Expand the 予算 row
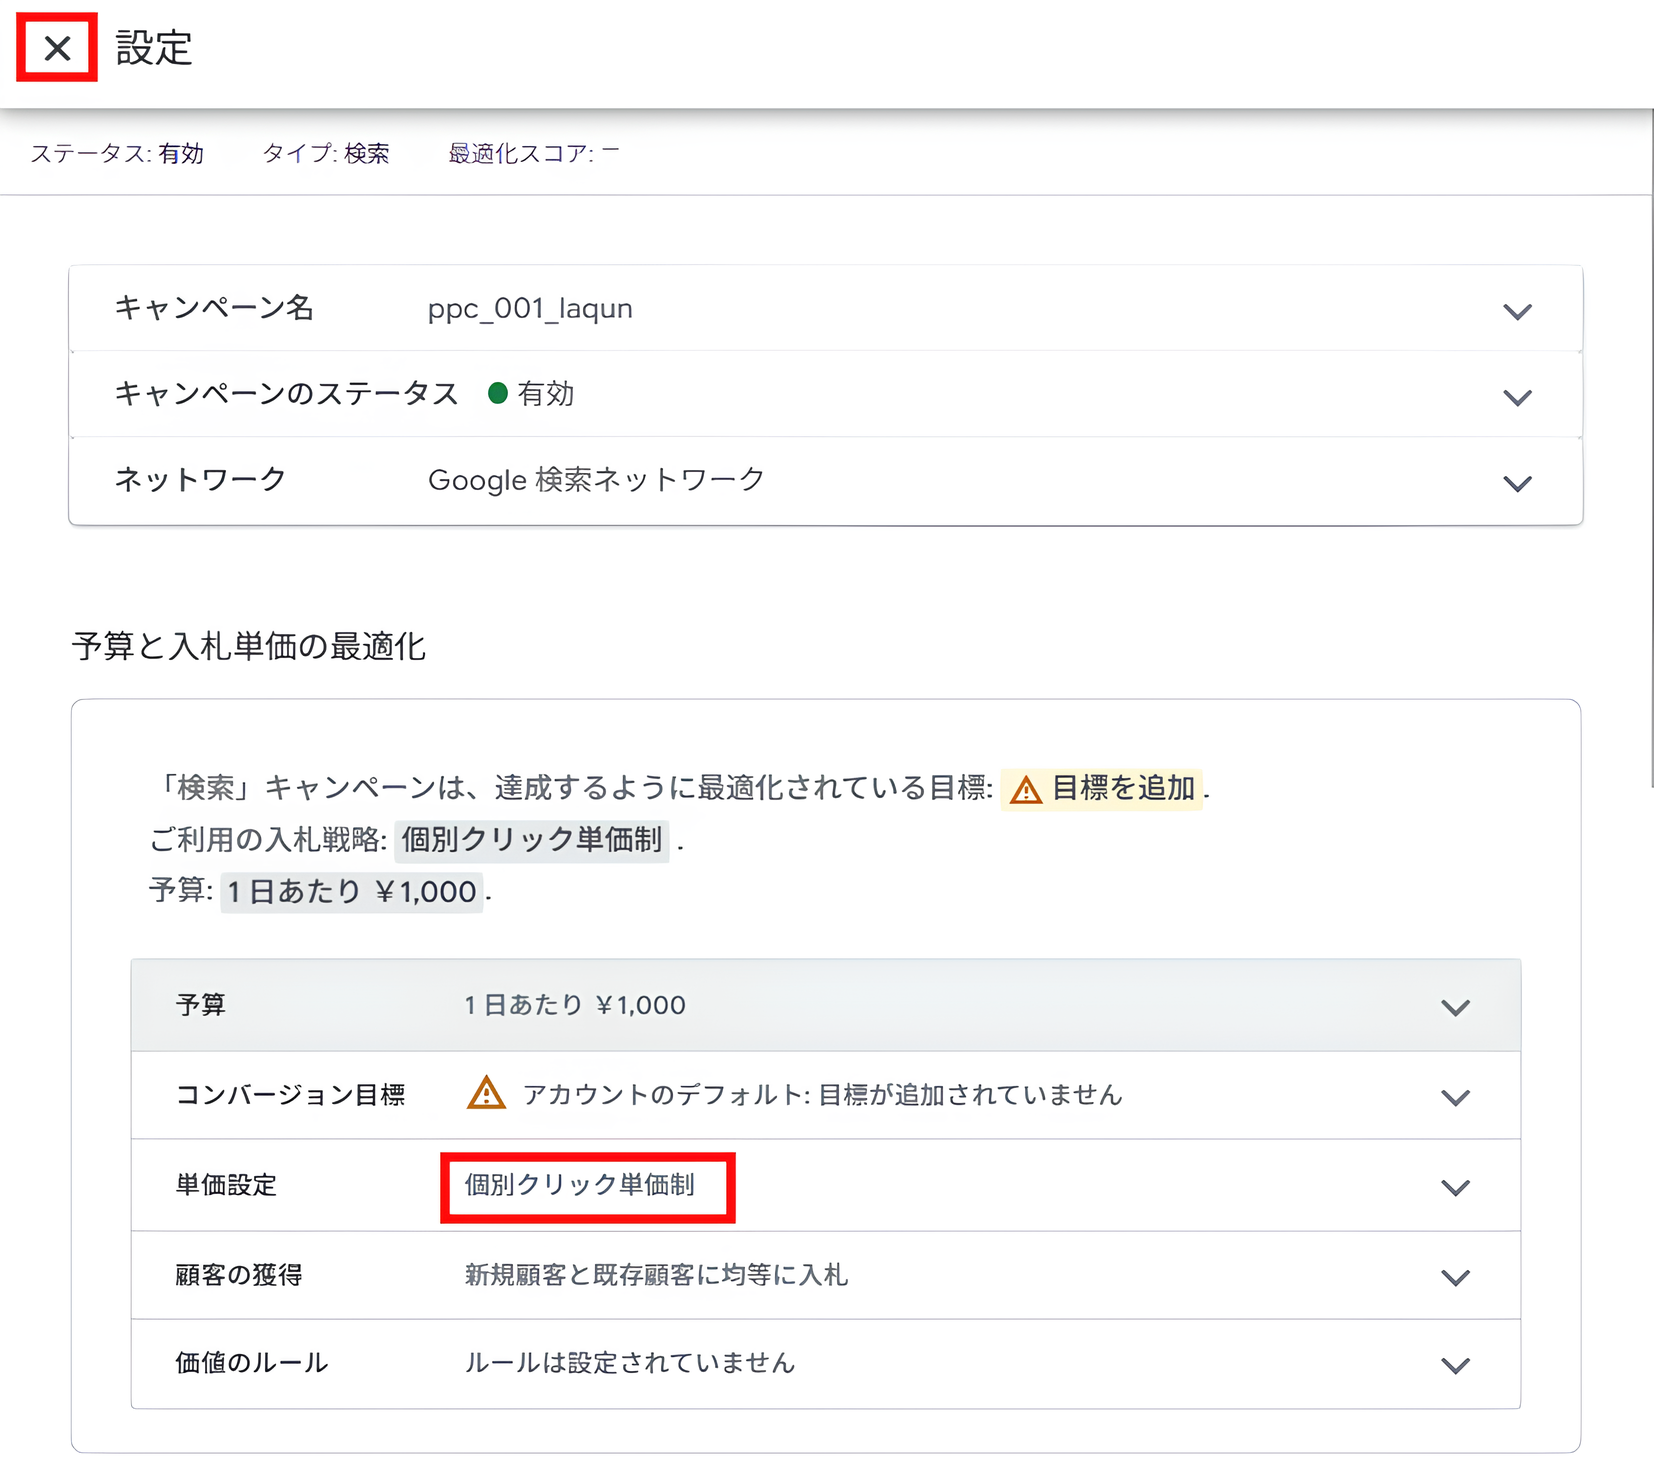Image resolution: width=1654 pixels, height=1464 pixels. (1456, 1007)
